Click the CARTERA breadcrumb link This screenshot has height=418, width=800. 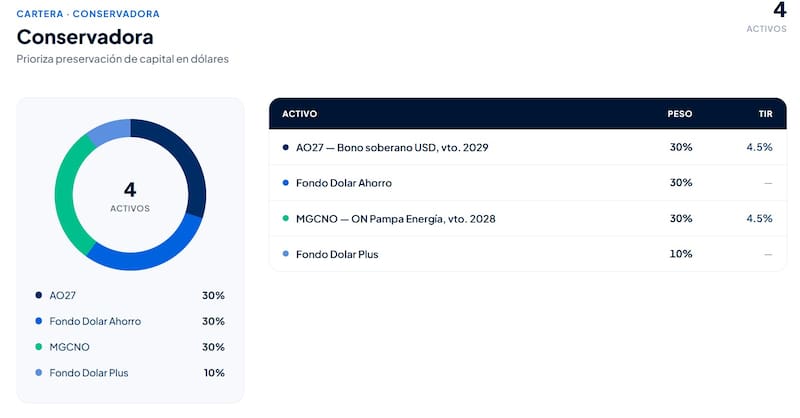40,14
